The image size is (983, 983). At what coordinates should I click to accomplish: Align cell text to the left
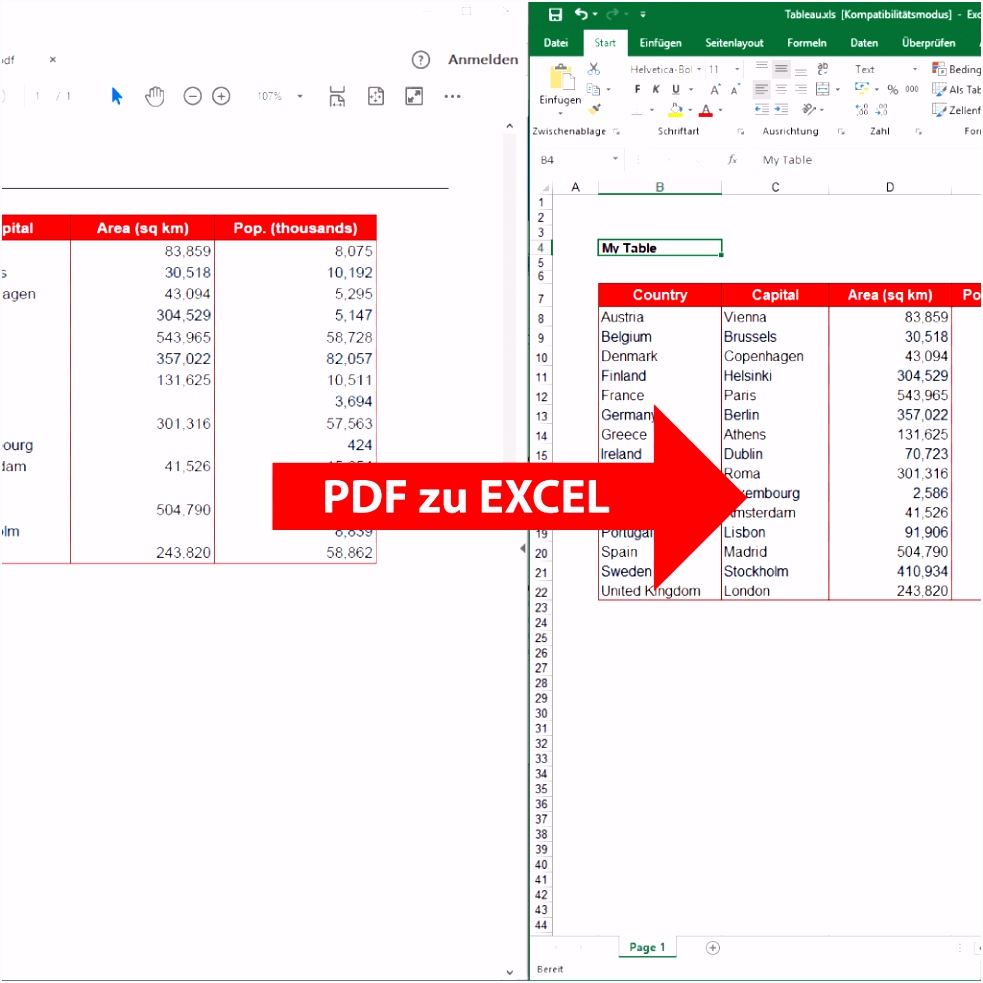coord(761,89)
